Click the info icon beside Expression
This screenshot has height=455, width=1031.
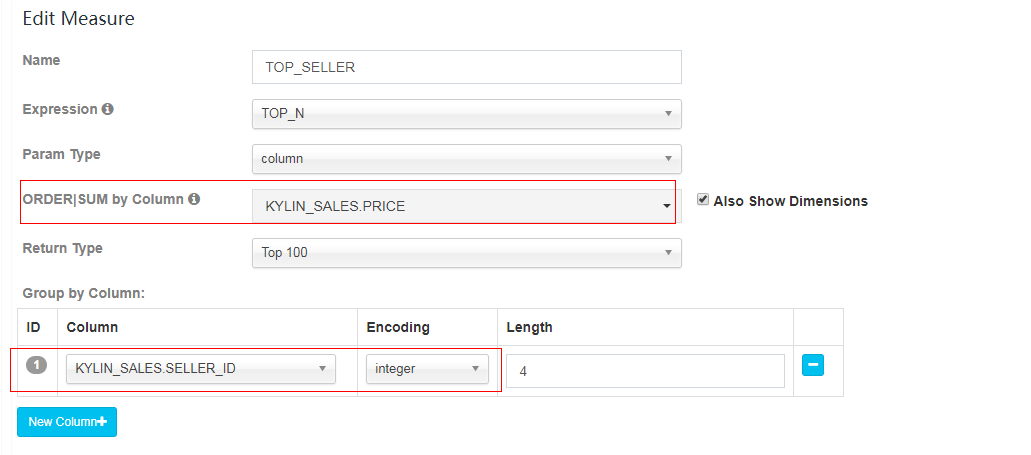(x=107, y=109)
